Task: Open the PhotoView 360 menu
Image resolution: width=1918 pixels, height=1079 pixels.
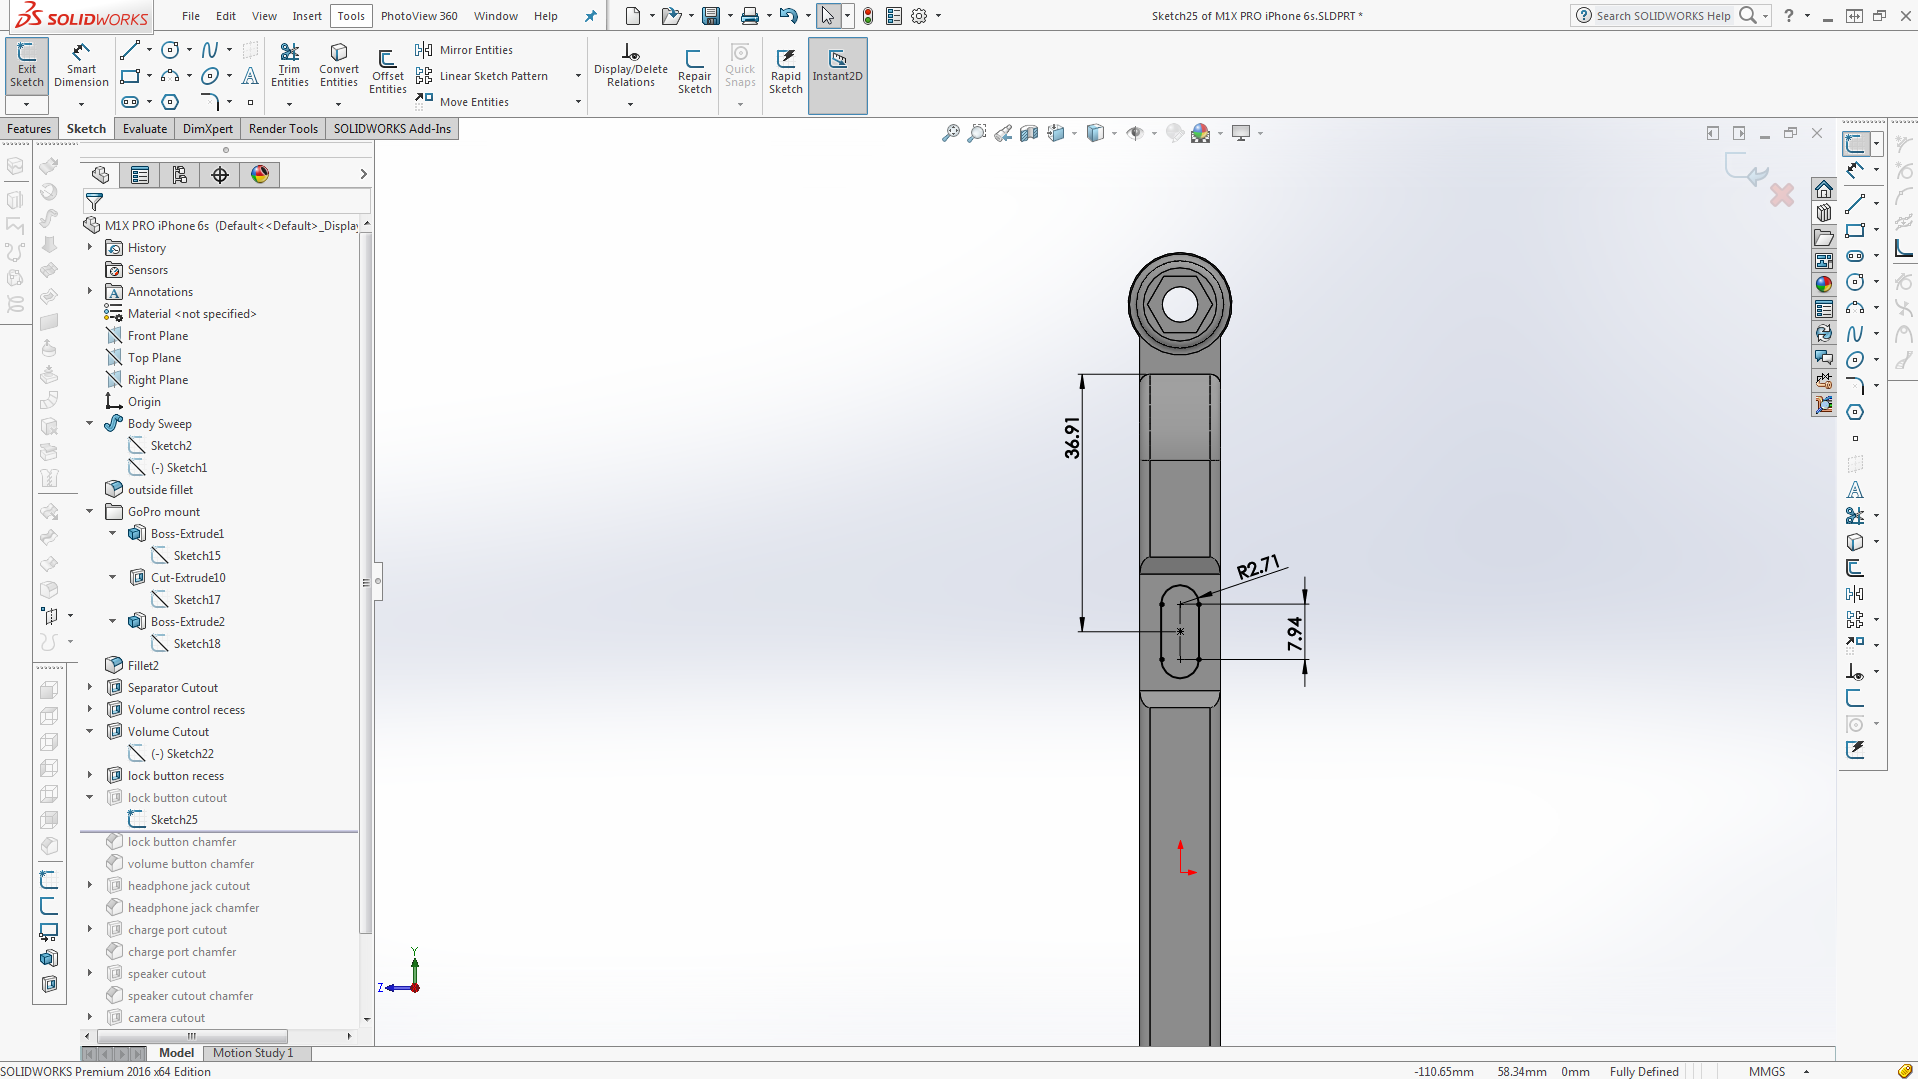Action: pyautogui.click(x=419, y=16)
